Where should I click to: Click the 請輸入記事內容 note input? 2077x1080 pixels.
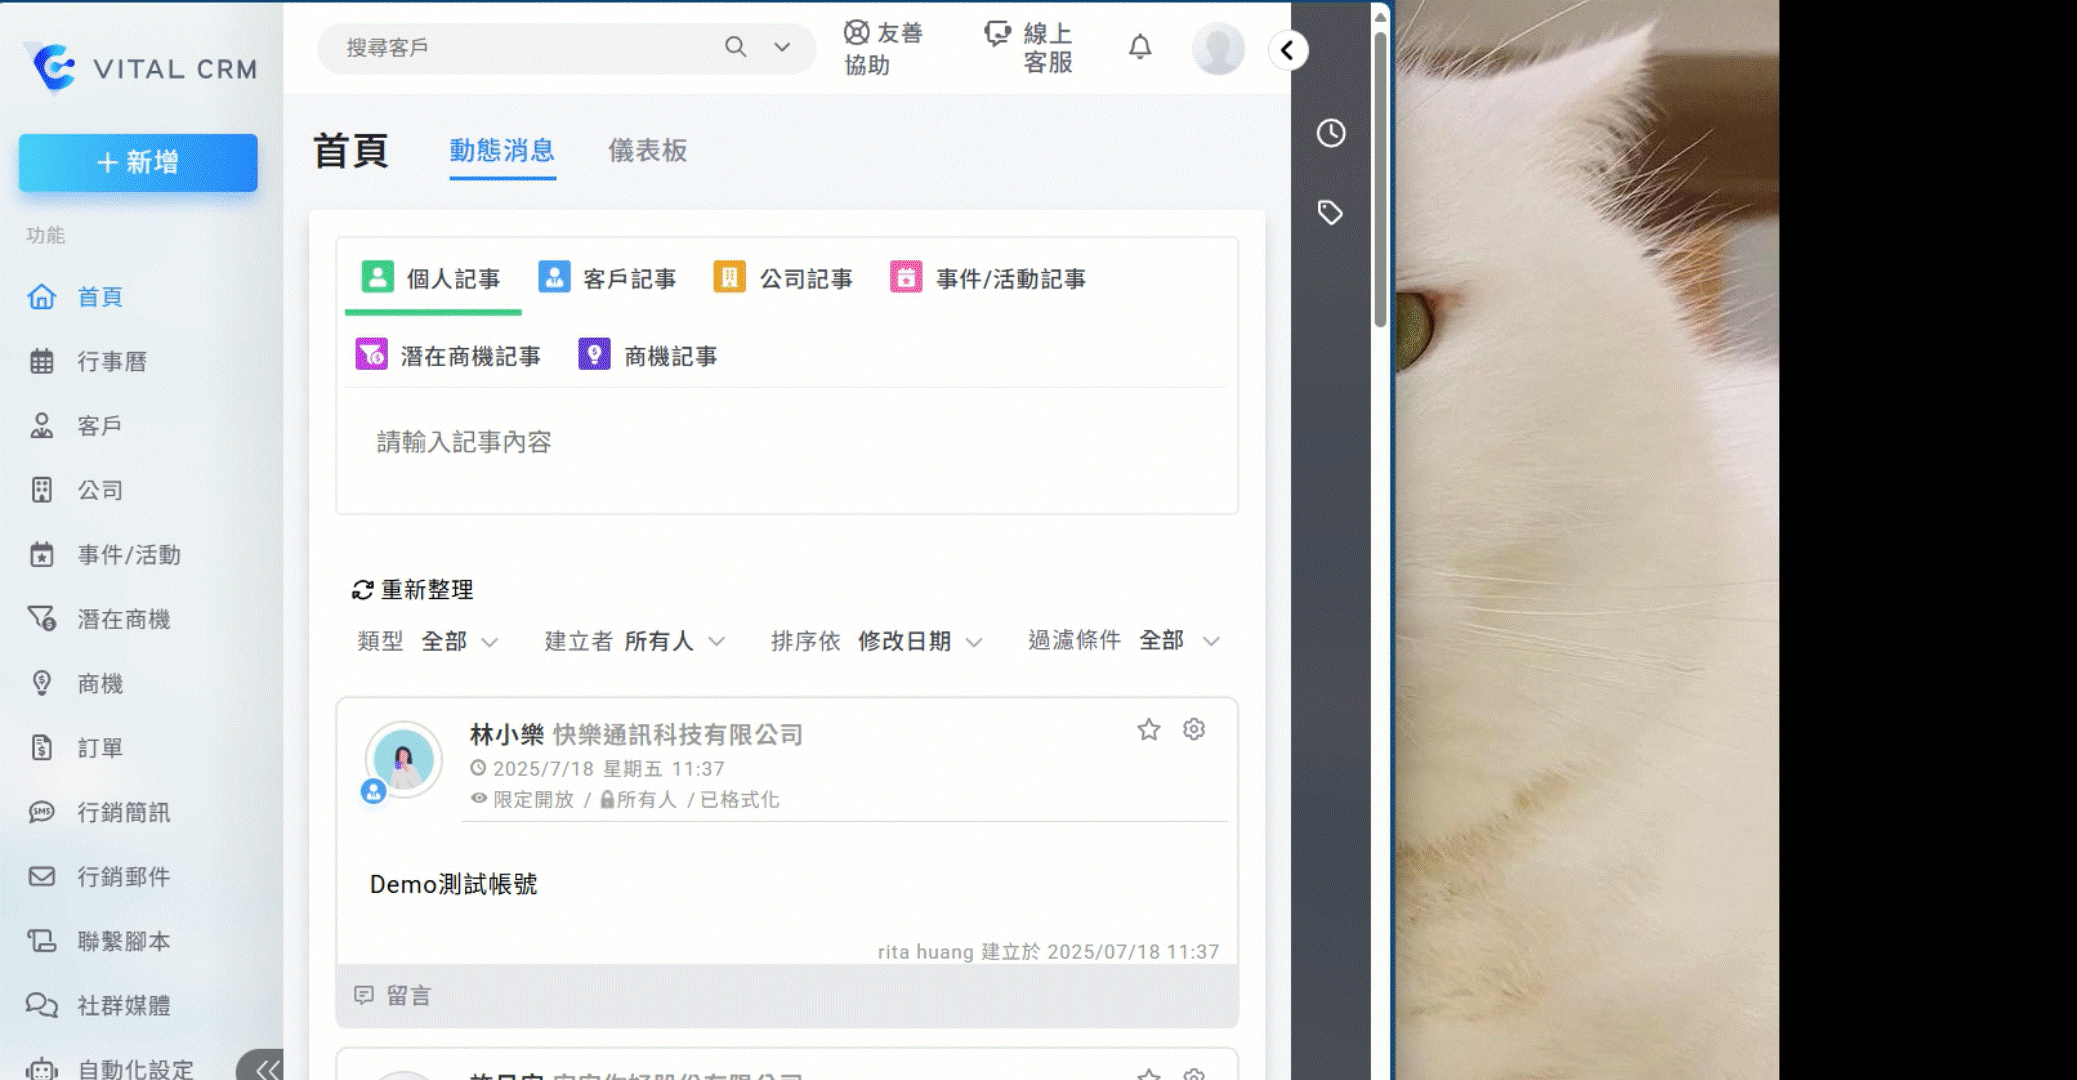[x=786, y=442]
